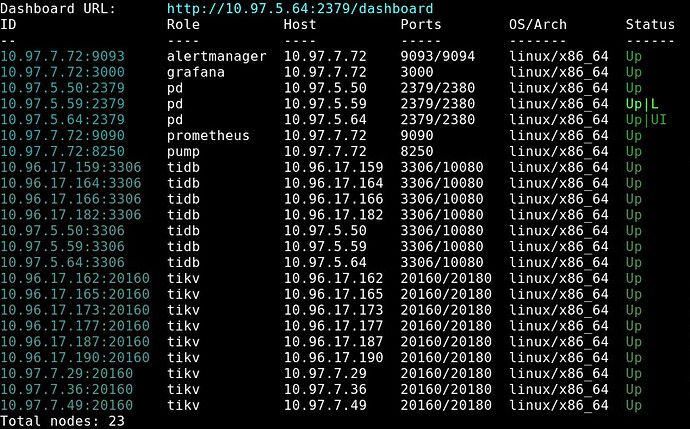This screenshot has height=429, width=690.
Task: Click the Role column header
Action: pos(183,23)
